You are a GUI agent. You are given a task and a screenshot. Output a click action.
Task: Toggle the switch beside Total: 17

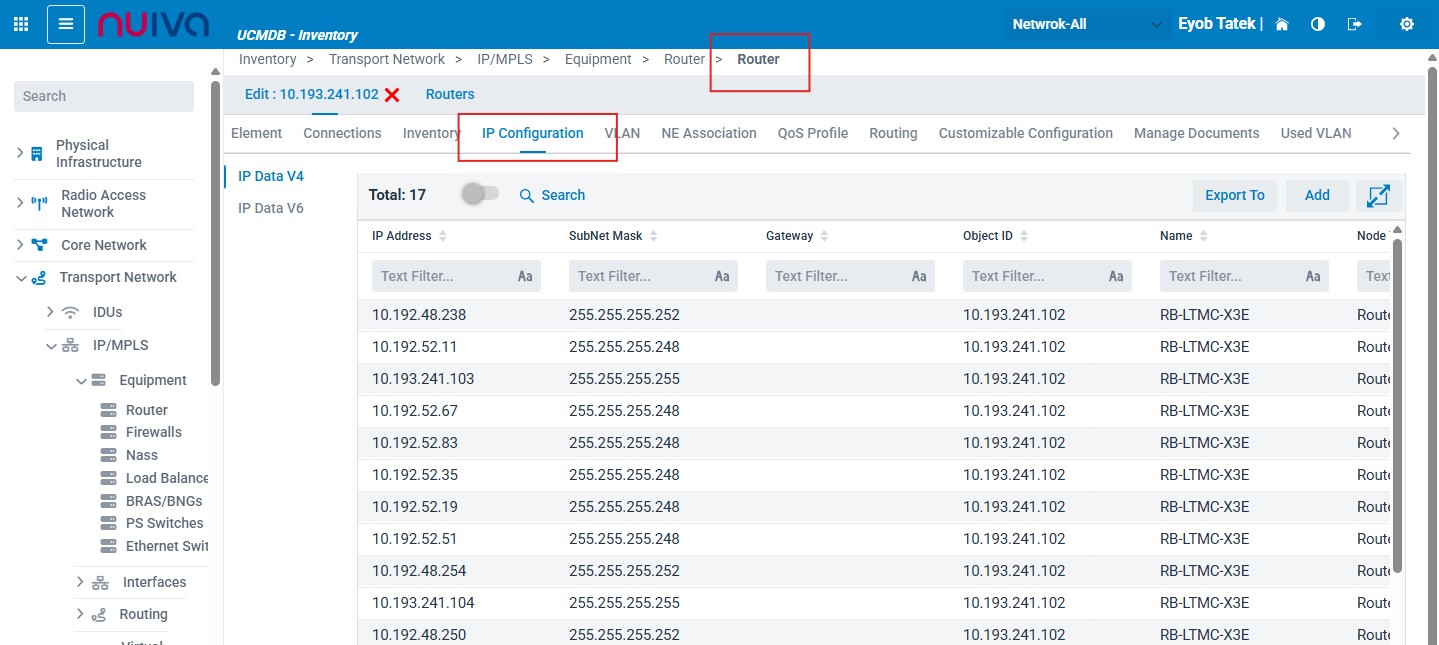coord(480,195)
